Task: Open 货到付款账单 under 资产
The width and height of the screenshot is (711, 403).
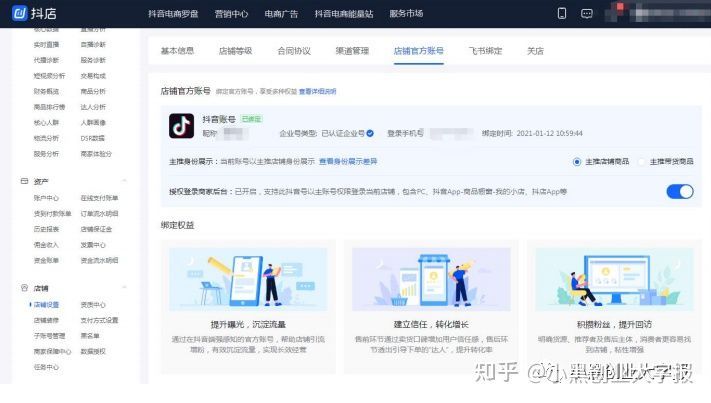Action: 53,214
